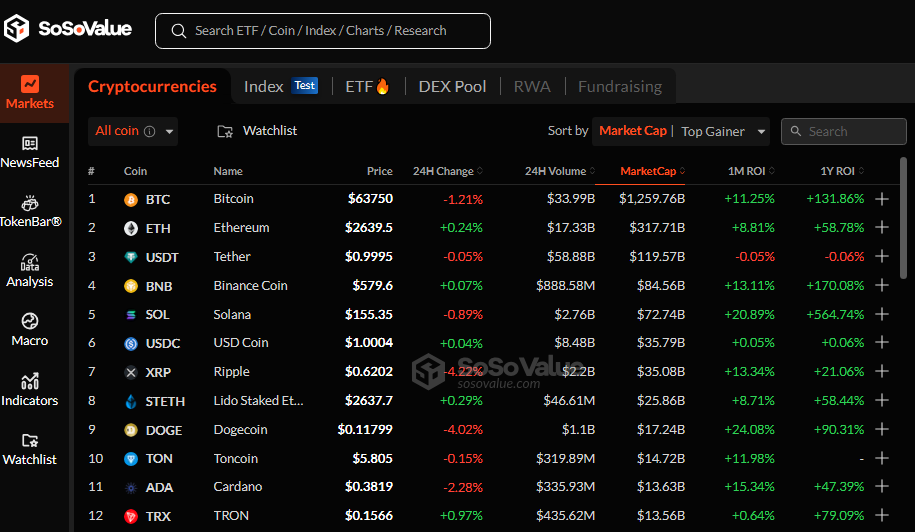
Task: Add Cardano to watchlist with plus icon
Action: (882, 486)
